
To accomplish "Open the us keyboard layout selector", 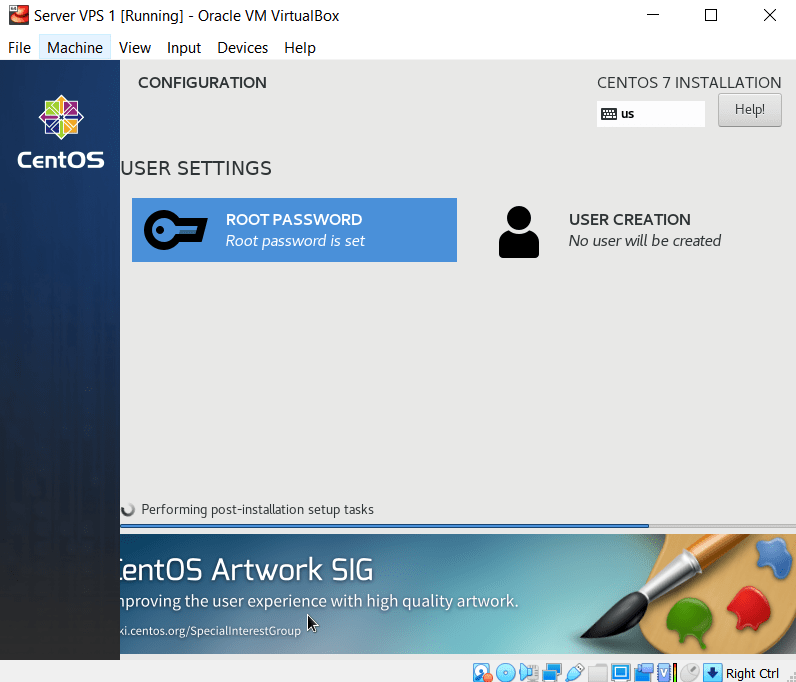I will pyautogui.click(x=650, y=114).
